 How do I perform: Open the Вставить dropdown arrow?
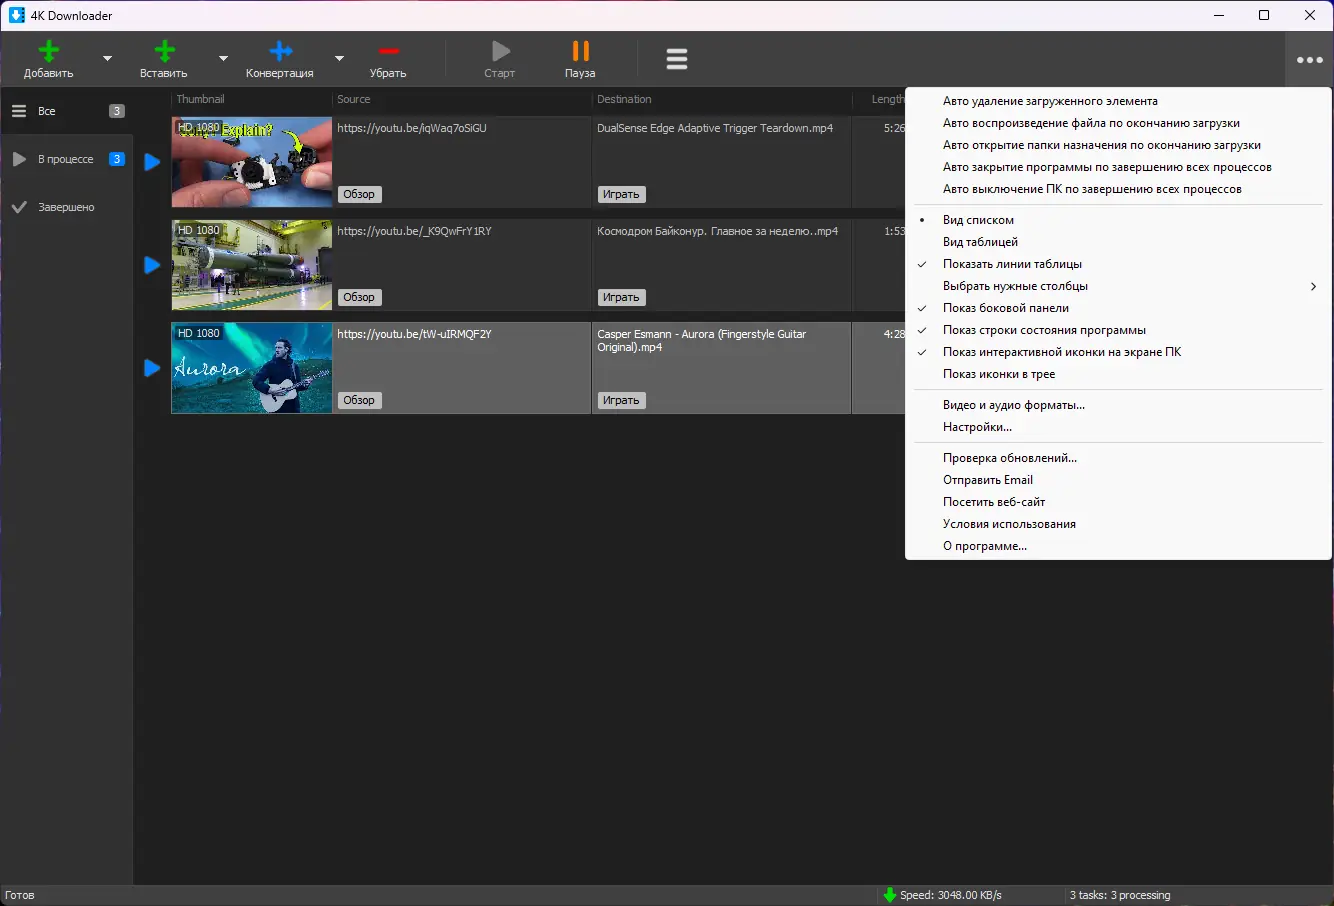223,58
